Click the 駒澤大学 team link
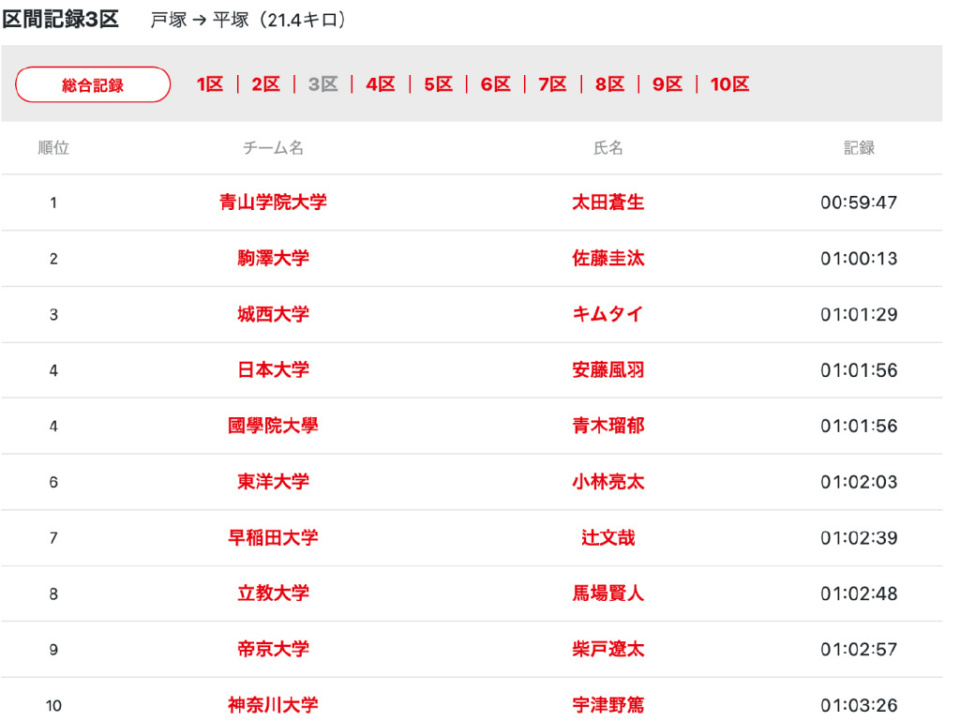Image resolution: width=960 pixels, height=721 pixels. point(273,259)
